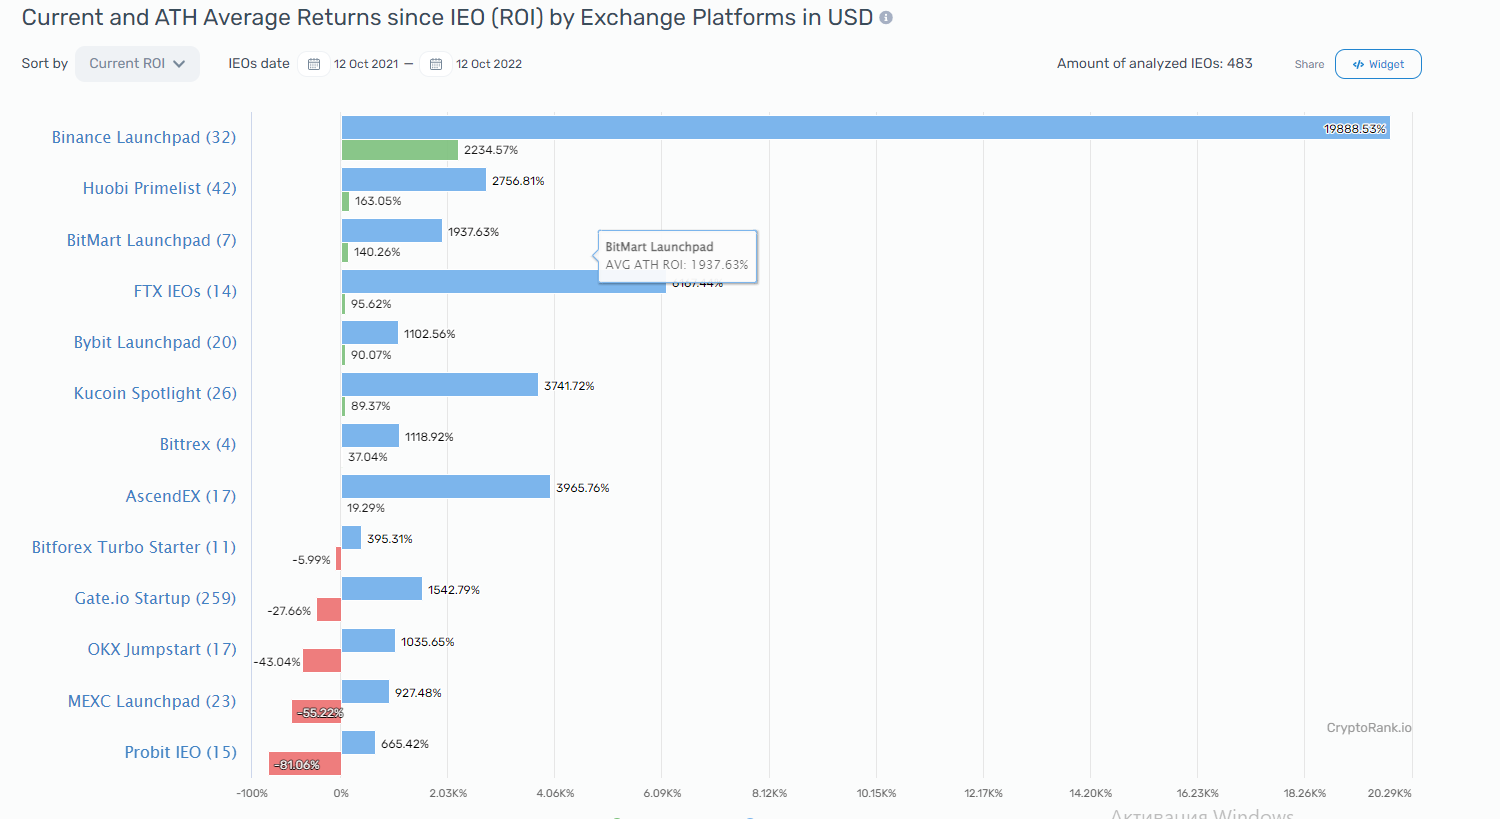Click the Share link

1309,64
